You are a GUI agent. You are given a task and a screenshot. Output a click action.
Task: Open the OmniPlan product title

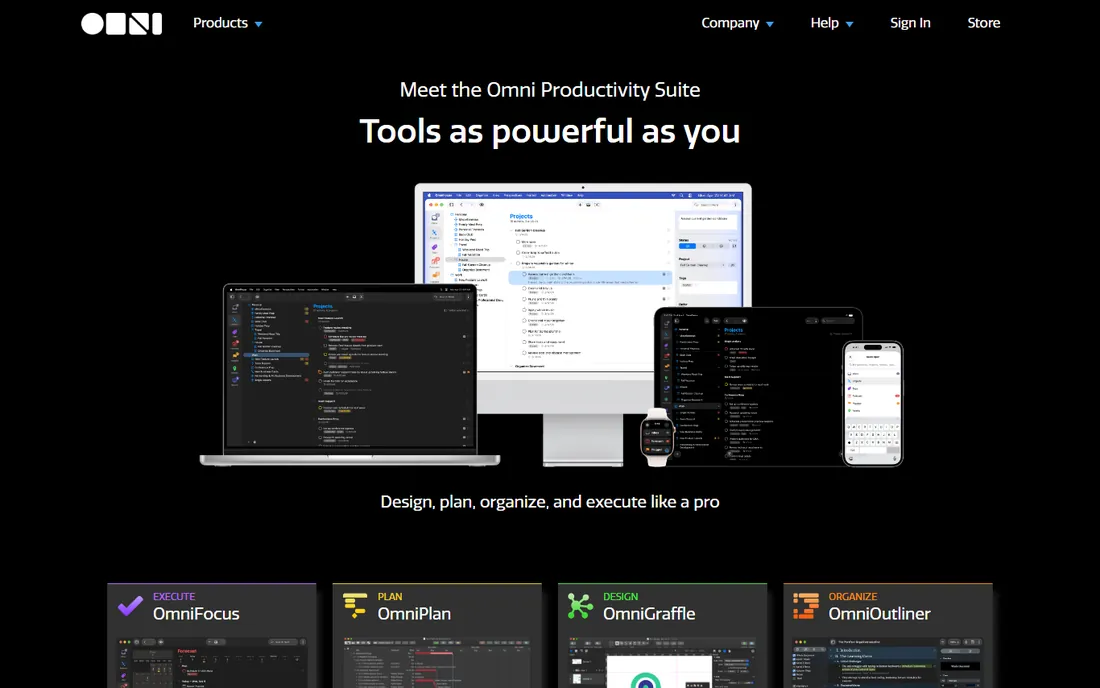tap(414, 614)
